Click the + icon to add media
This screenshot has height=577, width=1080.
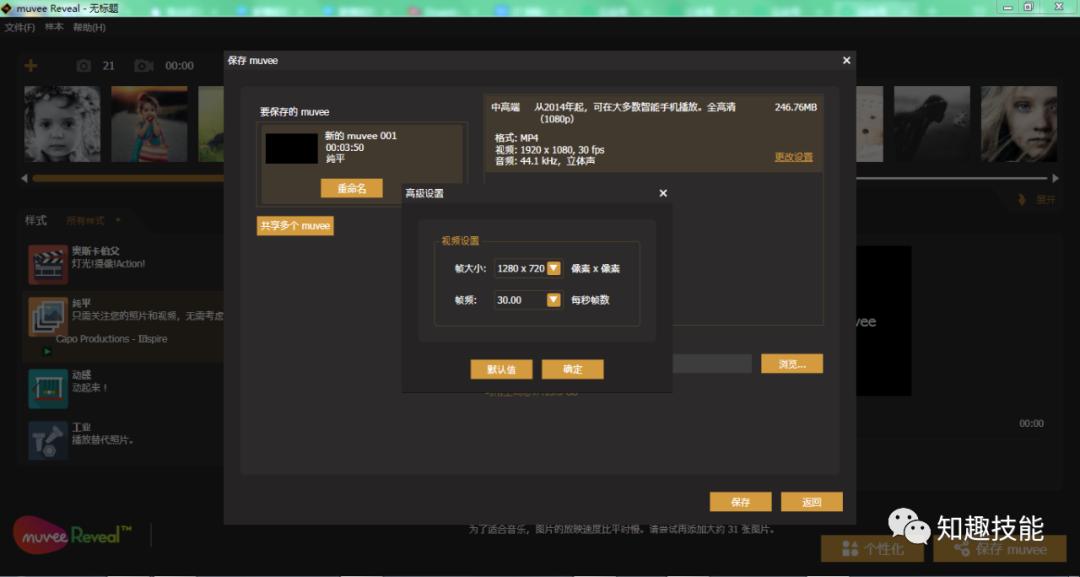(x=29, y=64)
